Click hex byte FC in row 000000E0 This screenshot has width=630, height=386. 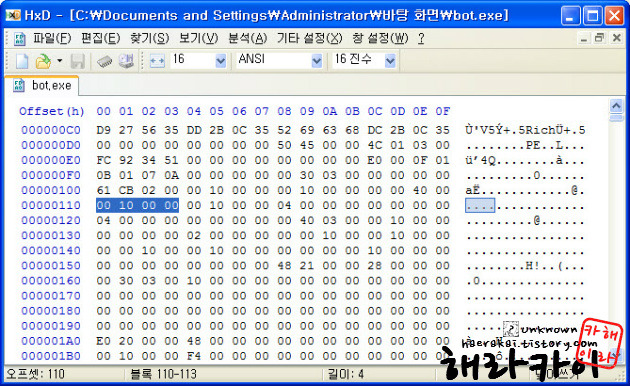click(x=103, y=160)
